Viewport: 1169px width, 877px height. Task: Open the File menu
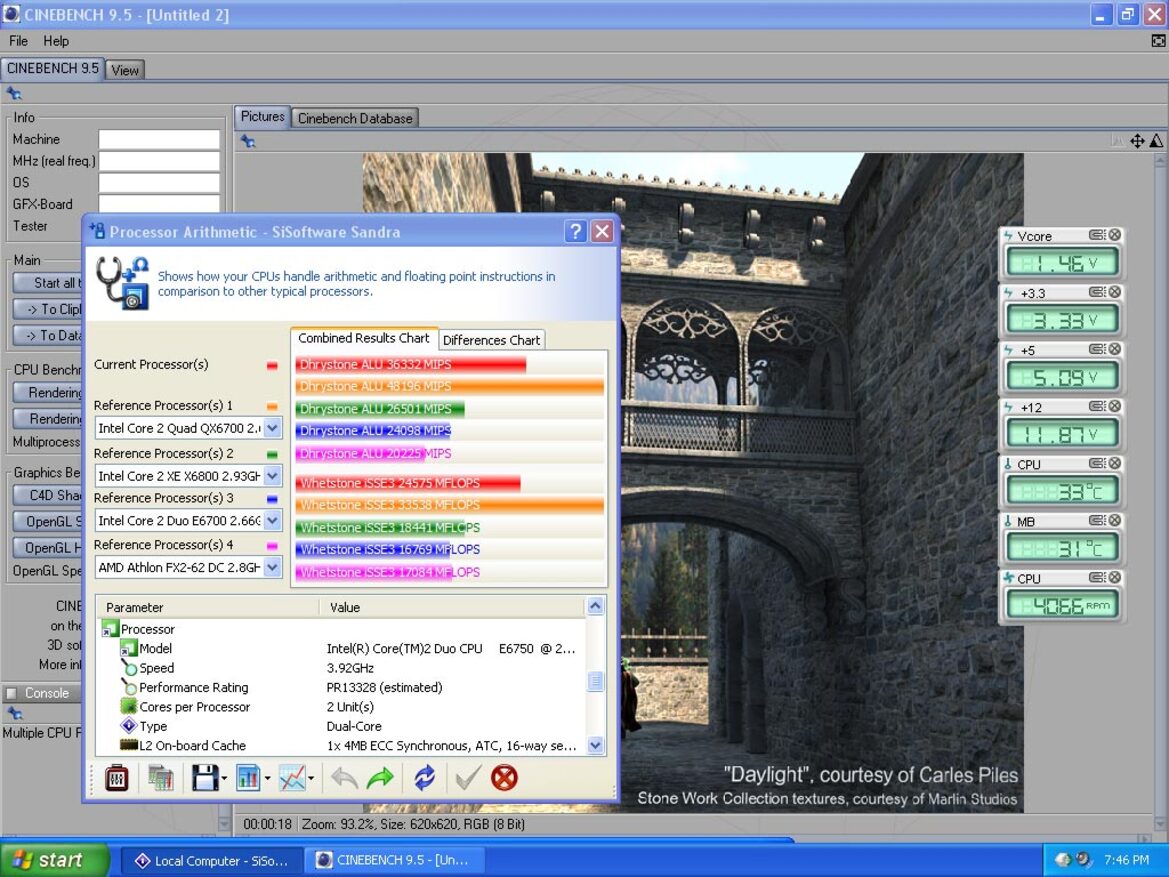(19, 41)
